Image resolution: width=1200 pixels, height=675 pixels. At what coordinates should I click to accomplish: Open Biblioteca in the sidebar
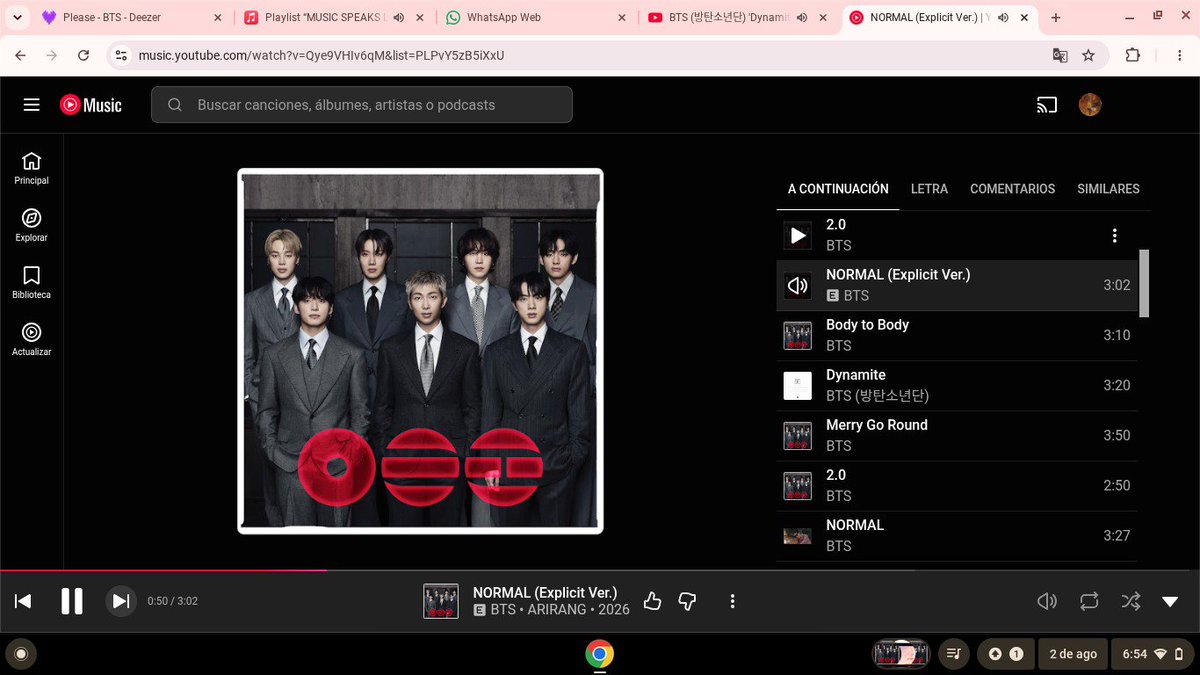[32, 282]
